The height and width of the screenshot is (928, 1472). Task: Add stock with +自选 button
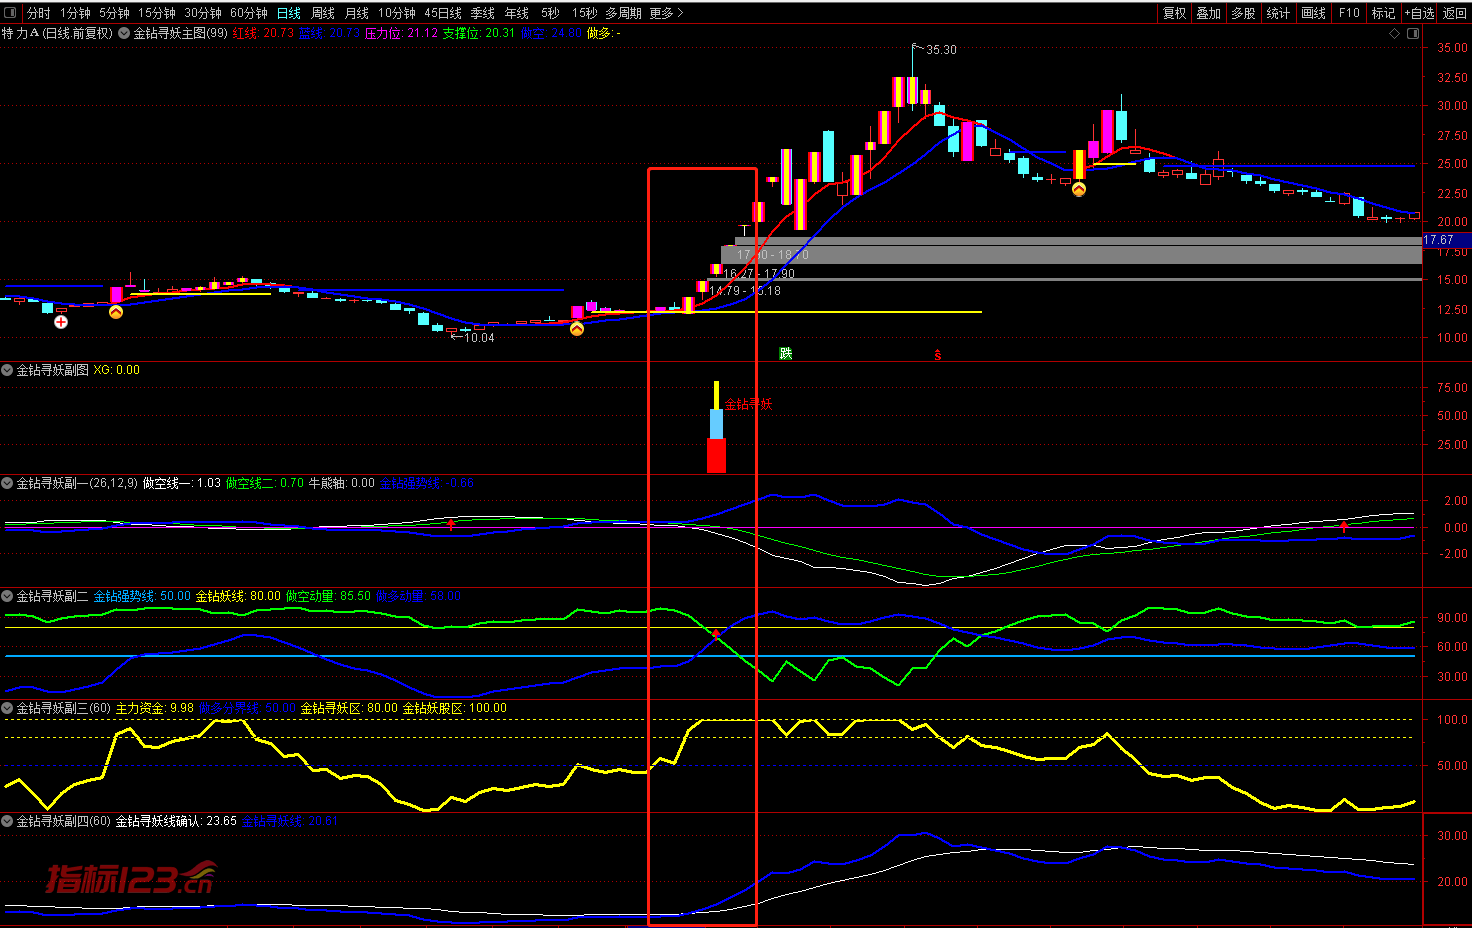[x=1420, y=13]
